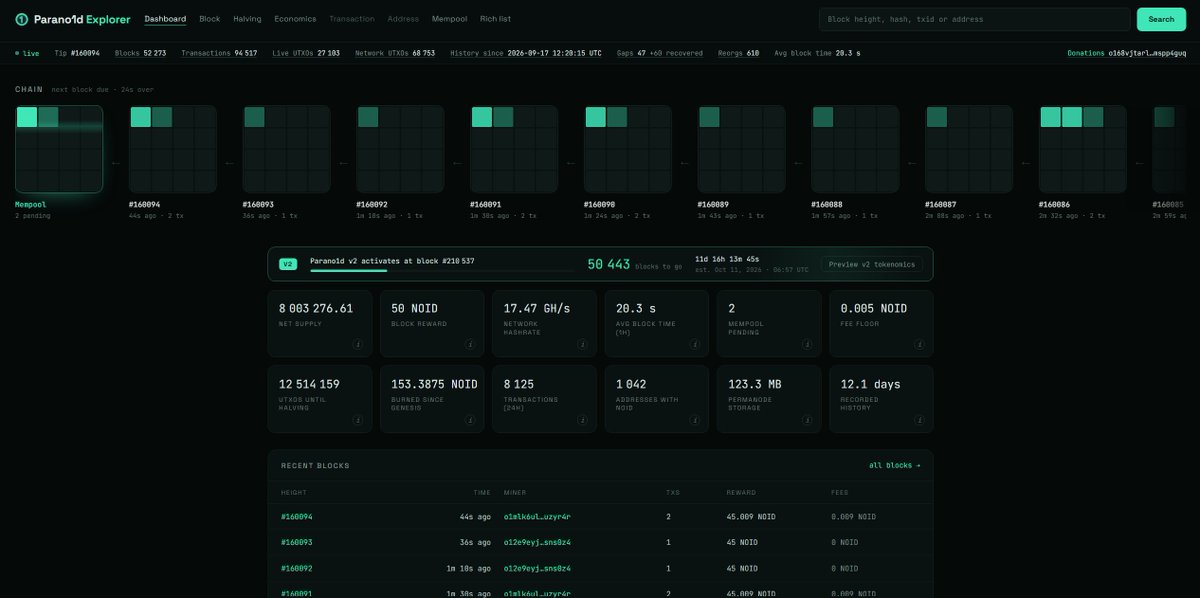Select chain block thumbnail #160087
Viewport: 1200px width, 598px height.
coord(969,149)
